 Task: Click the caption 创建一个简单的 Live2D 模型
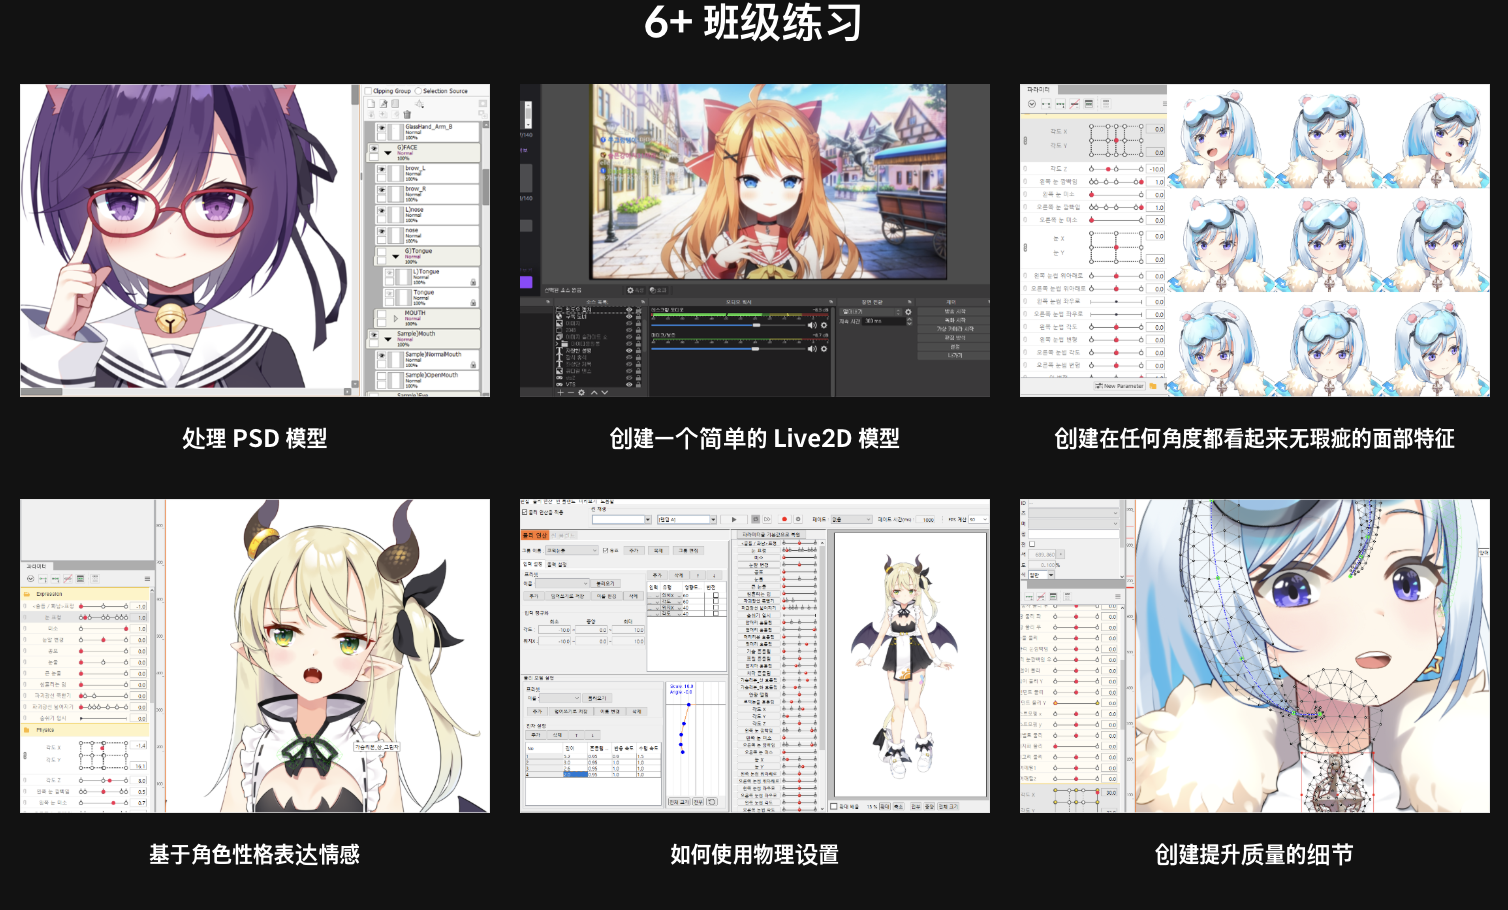755,438
